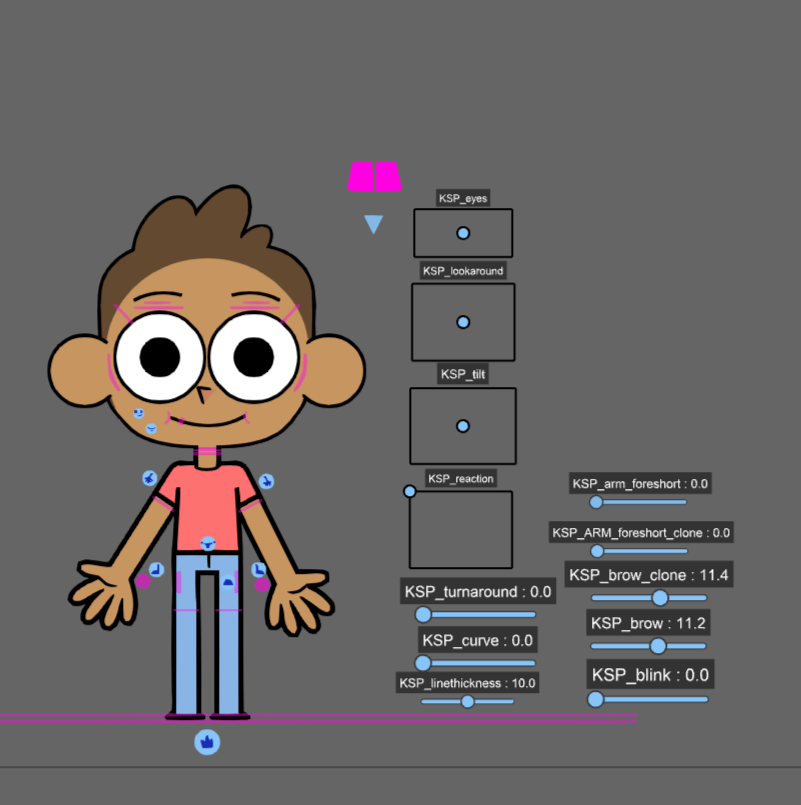Screen dimensions: 801x805
Task: Select the crown master icon below the feet
Action: click(x=207, y=742)
